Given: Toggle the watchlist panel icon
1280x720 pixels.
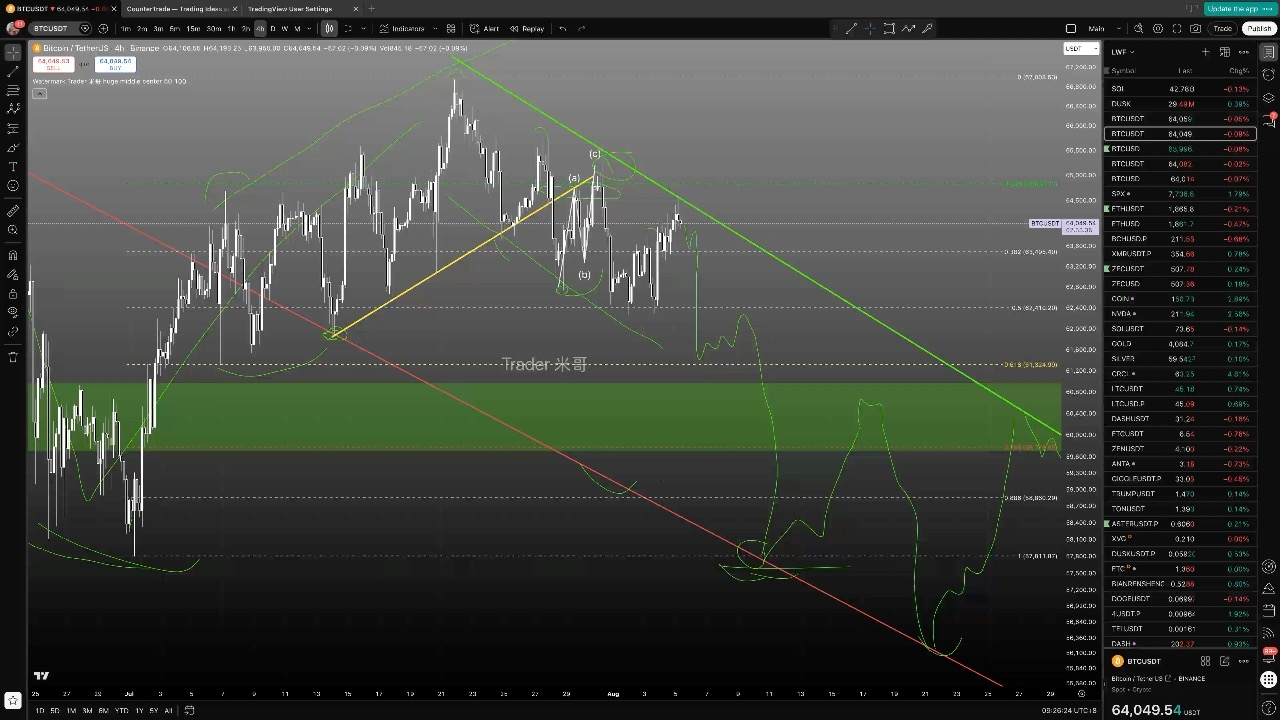Looking at the screenshot, I should tap(1269, 52).
